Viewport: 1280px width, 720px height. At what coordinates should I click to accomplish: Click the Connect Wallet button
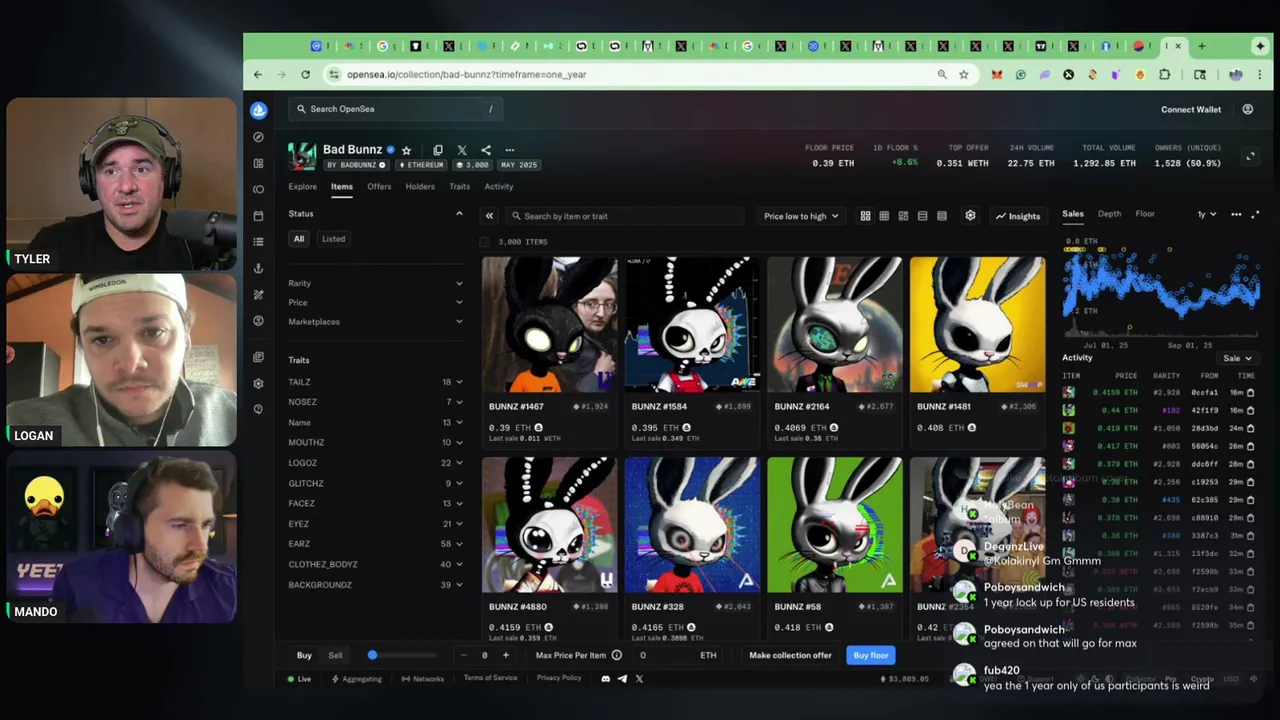pyautogui.click(x=1191, y=110)
